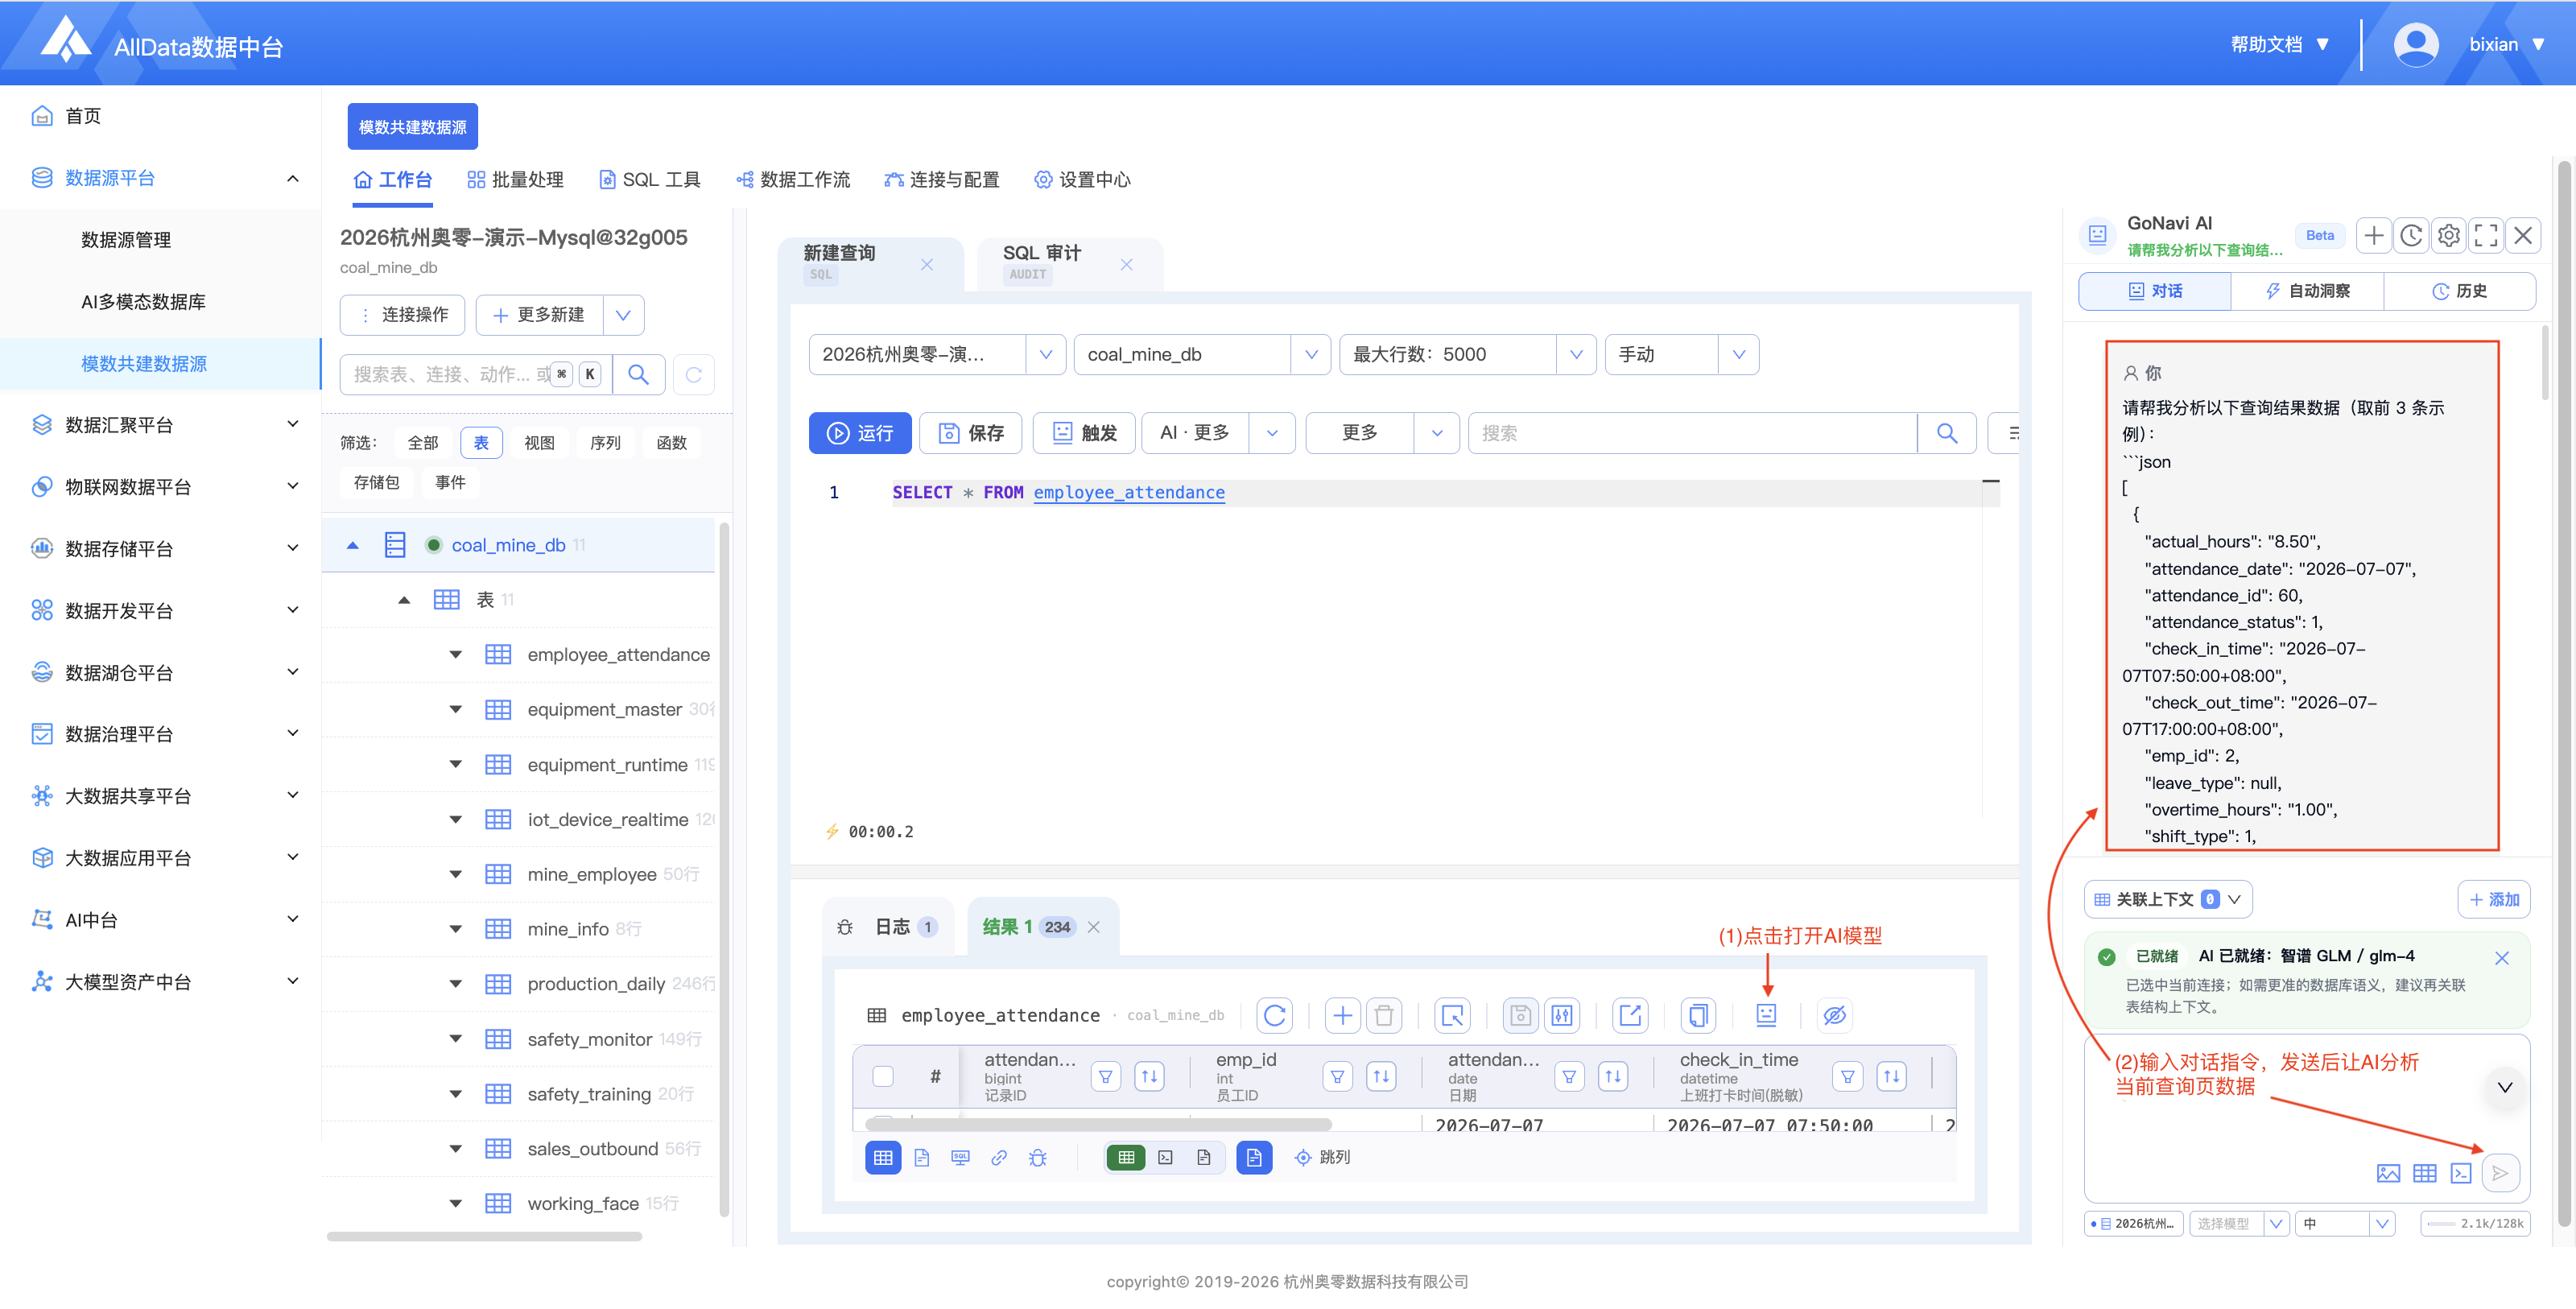Open the GoNavi AI history clock icon
The image size is (2576, 1309).
coord(2411,236)
